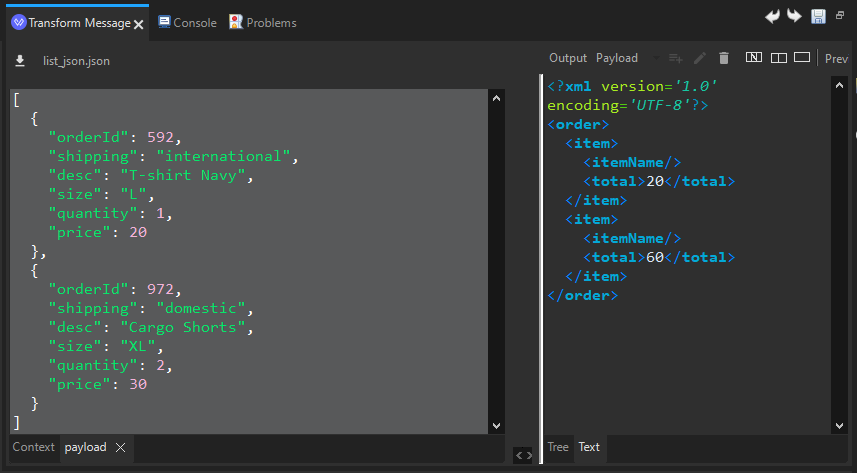Image resolution: width=857 pixels, height=473 pixels.
Task: Click the download icon beside list_json.json
Action: pos(20,61)
